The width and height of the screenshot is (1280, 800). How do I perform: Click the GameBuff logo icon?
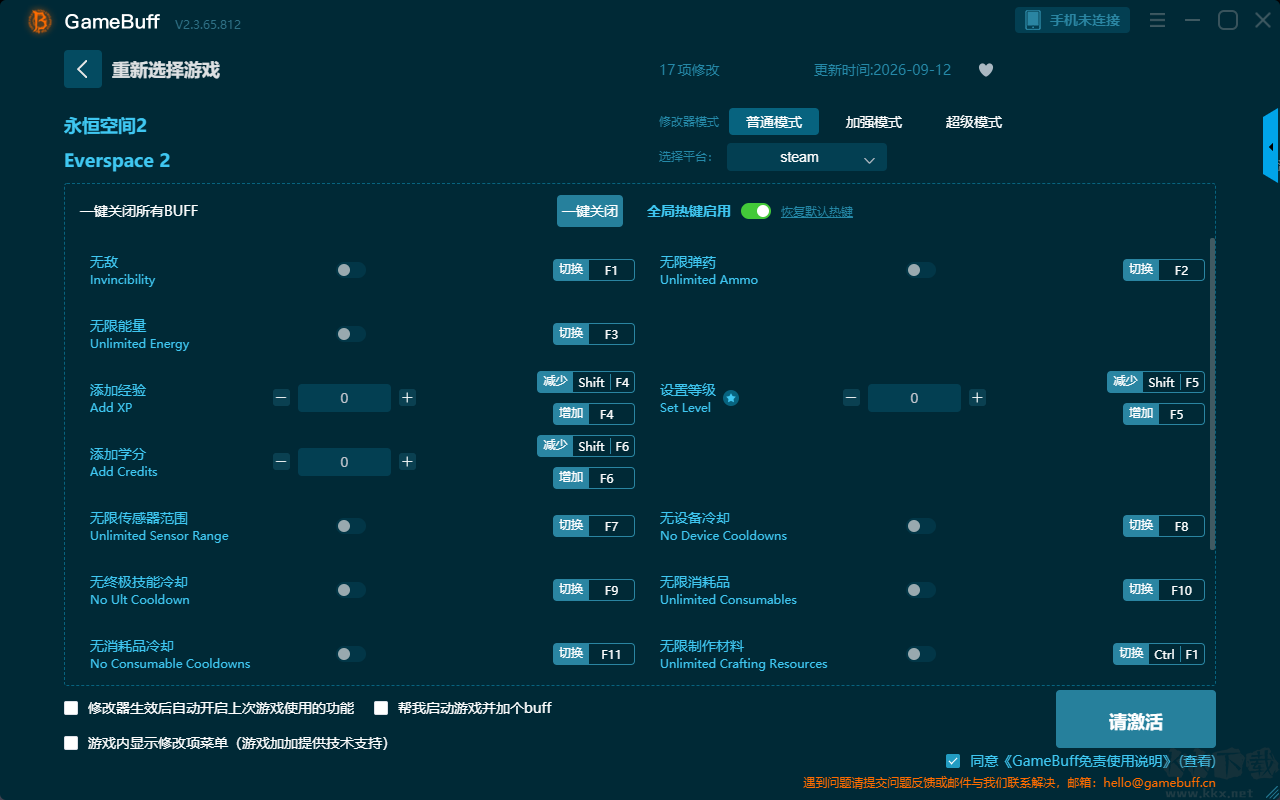click(x=40, y=21)
